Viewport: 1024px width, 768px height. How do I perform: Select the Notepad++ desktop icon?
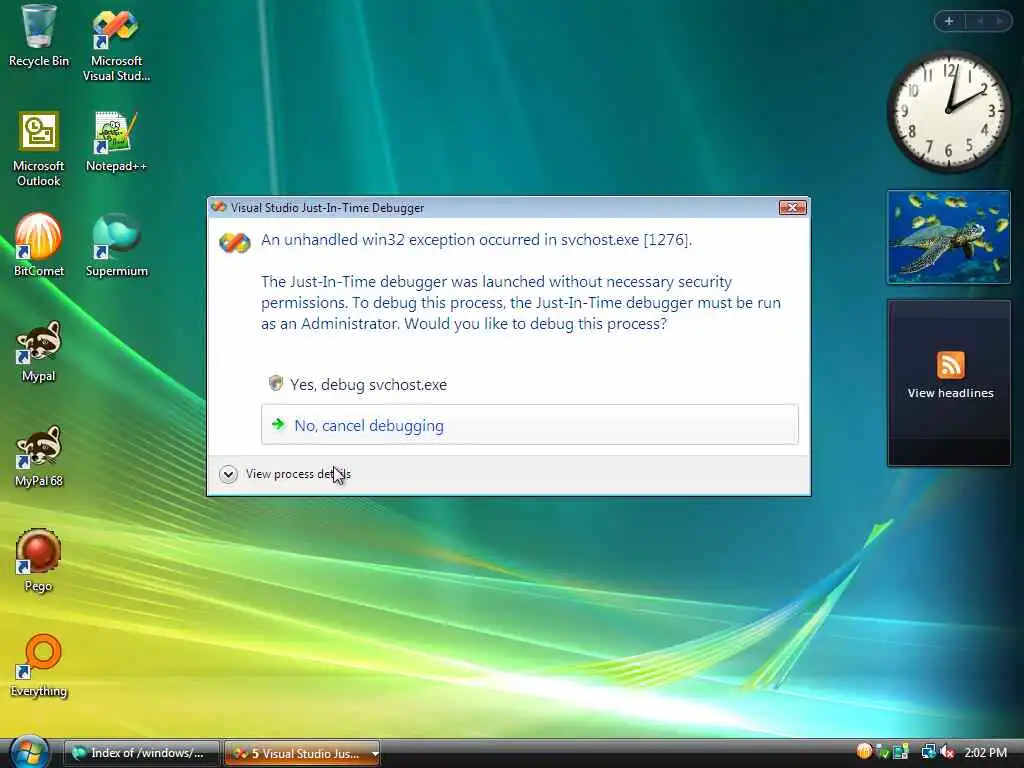pyautogui.click(x=116, y=142)
